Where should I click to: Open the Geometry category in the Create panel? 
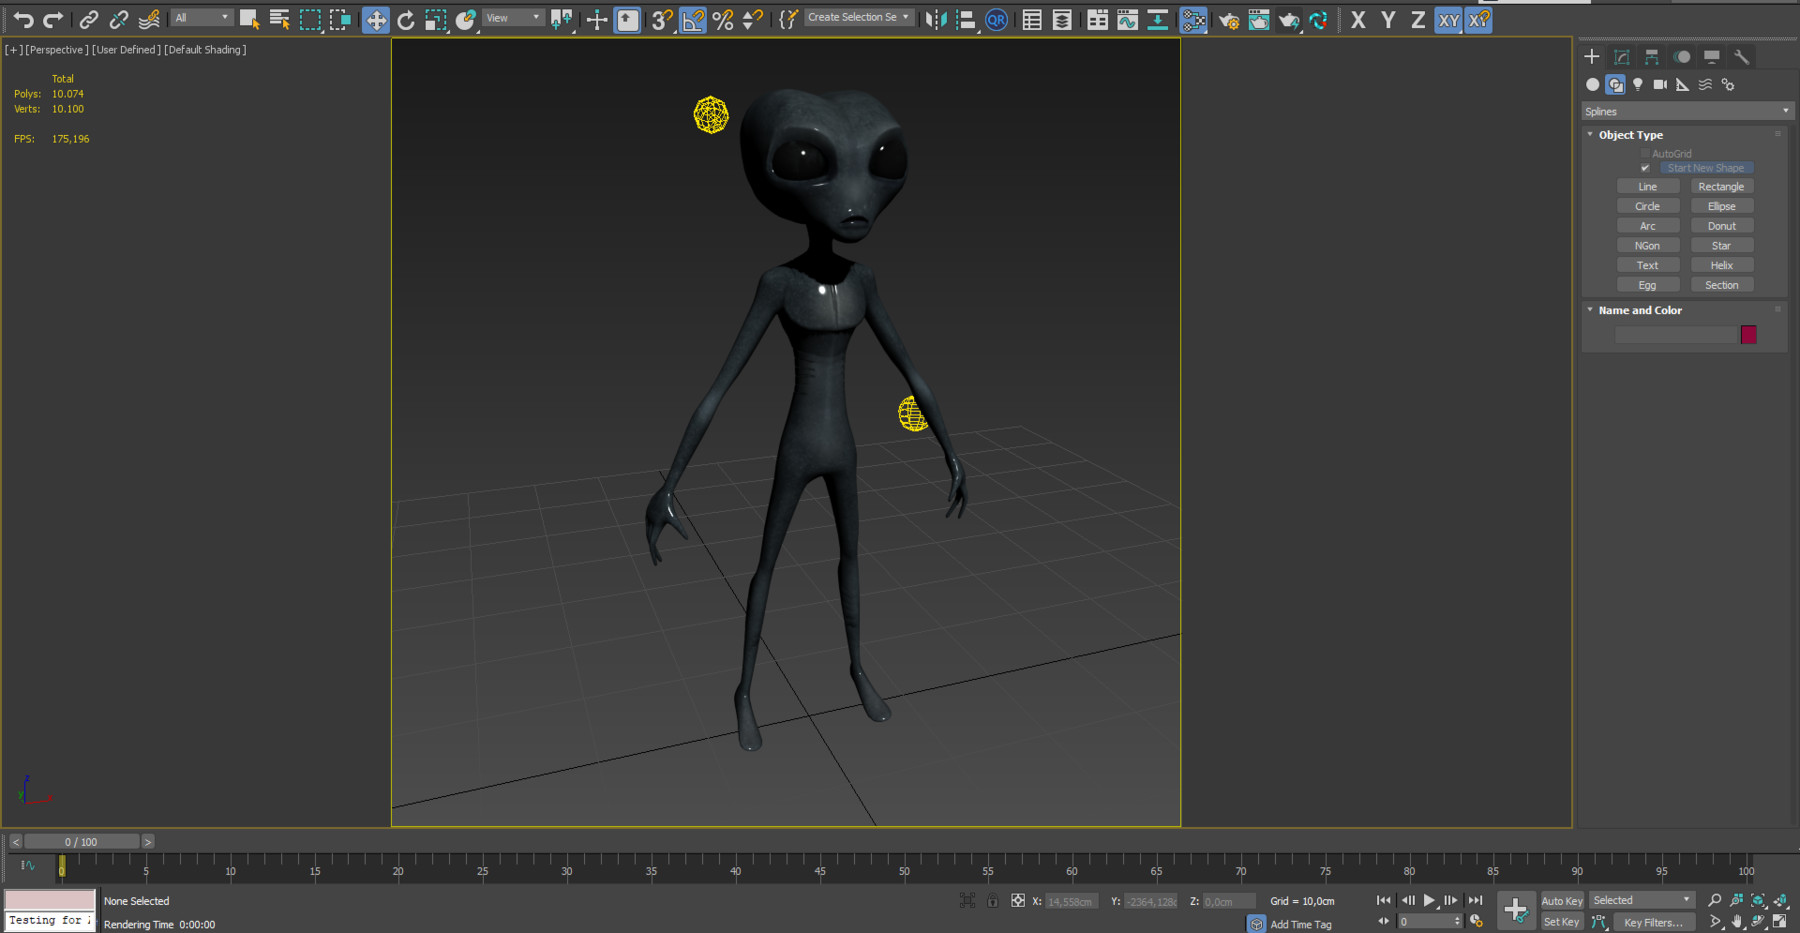pyautogui.click(x=1592, y=84)
